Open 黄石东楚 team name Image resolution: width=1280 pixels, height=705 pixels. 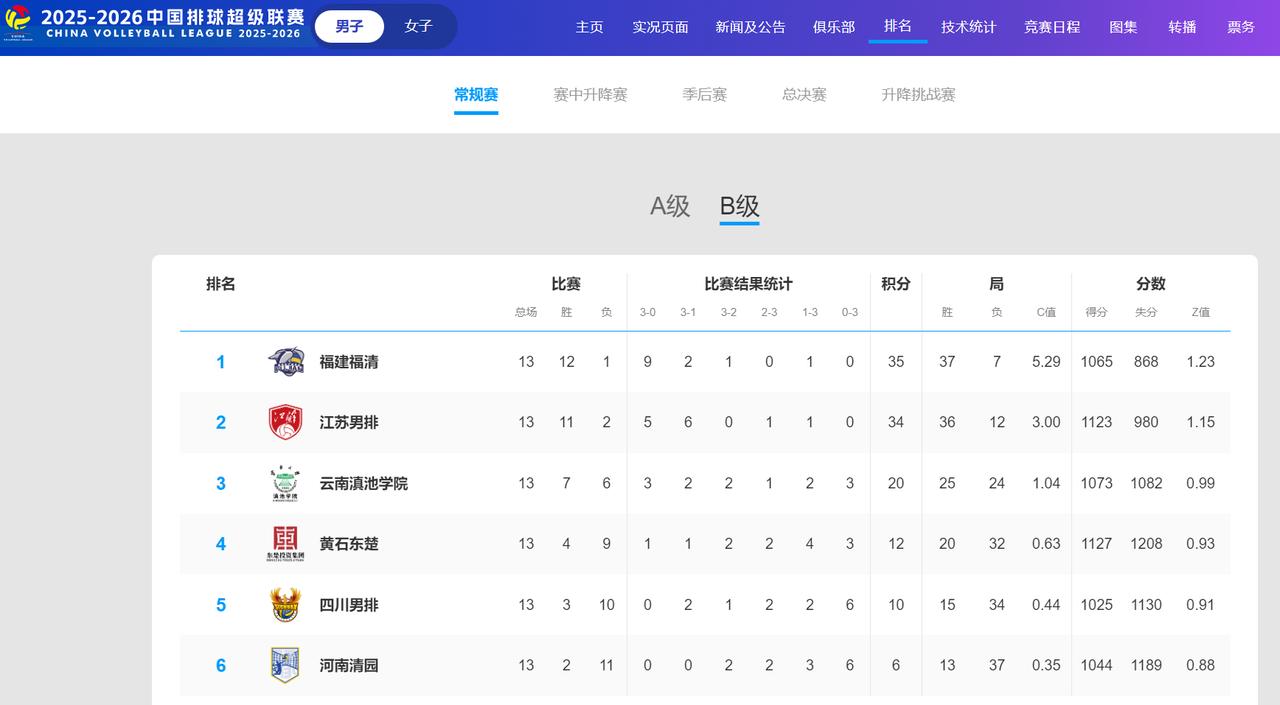click(349, 544)
